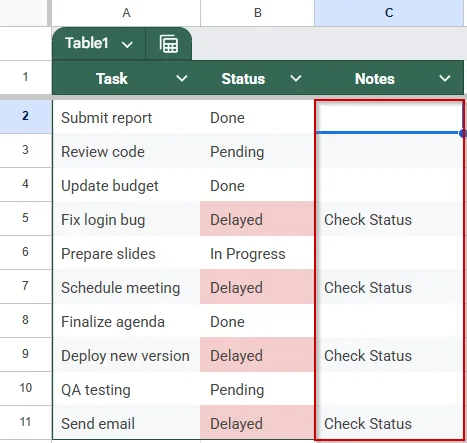Click the Notes header cell
Screen dimensions: 467x443
[389, 78]
